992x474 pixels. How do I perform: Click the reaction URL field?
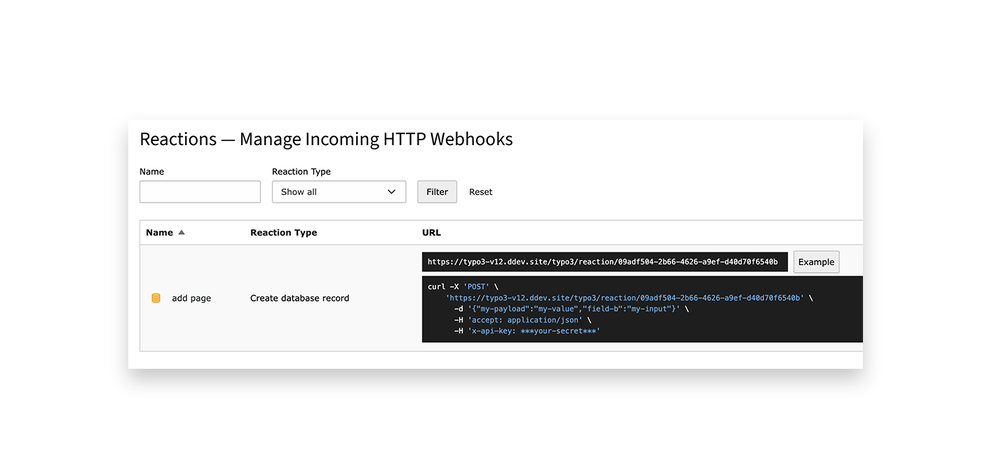click(605, 262)
